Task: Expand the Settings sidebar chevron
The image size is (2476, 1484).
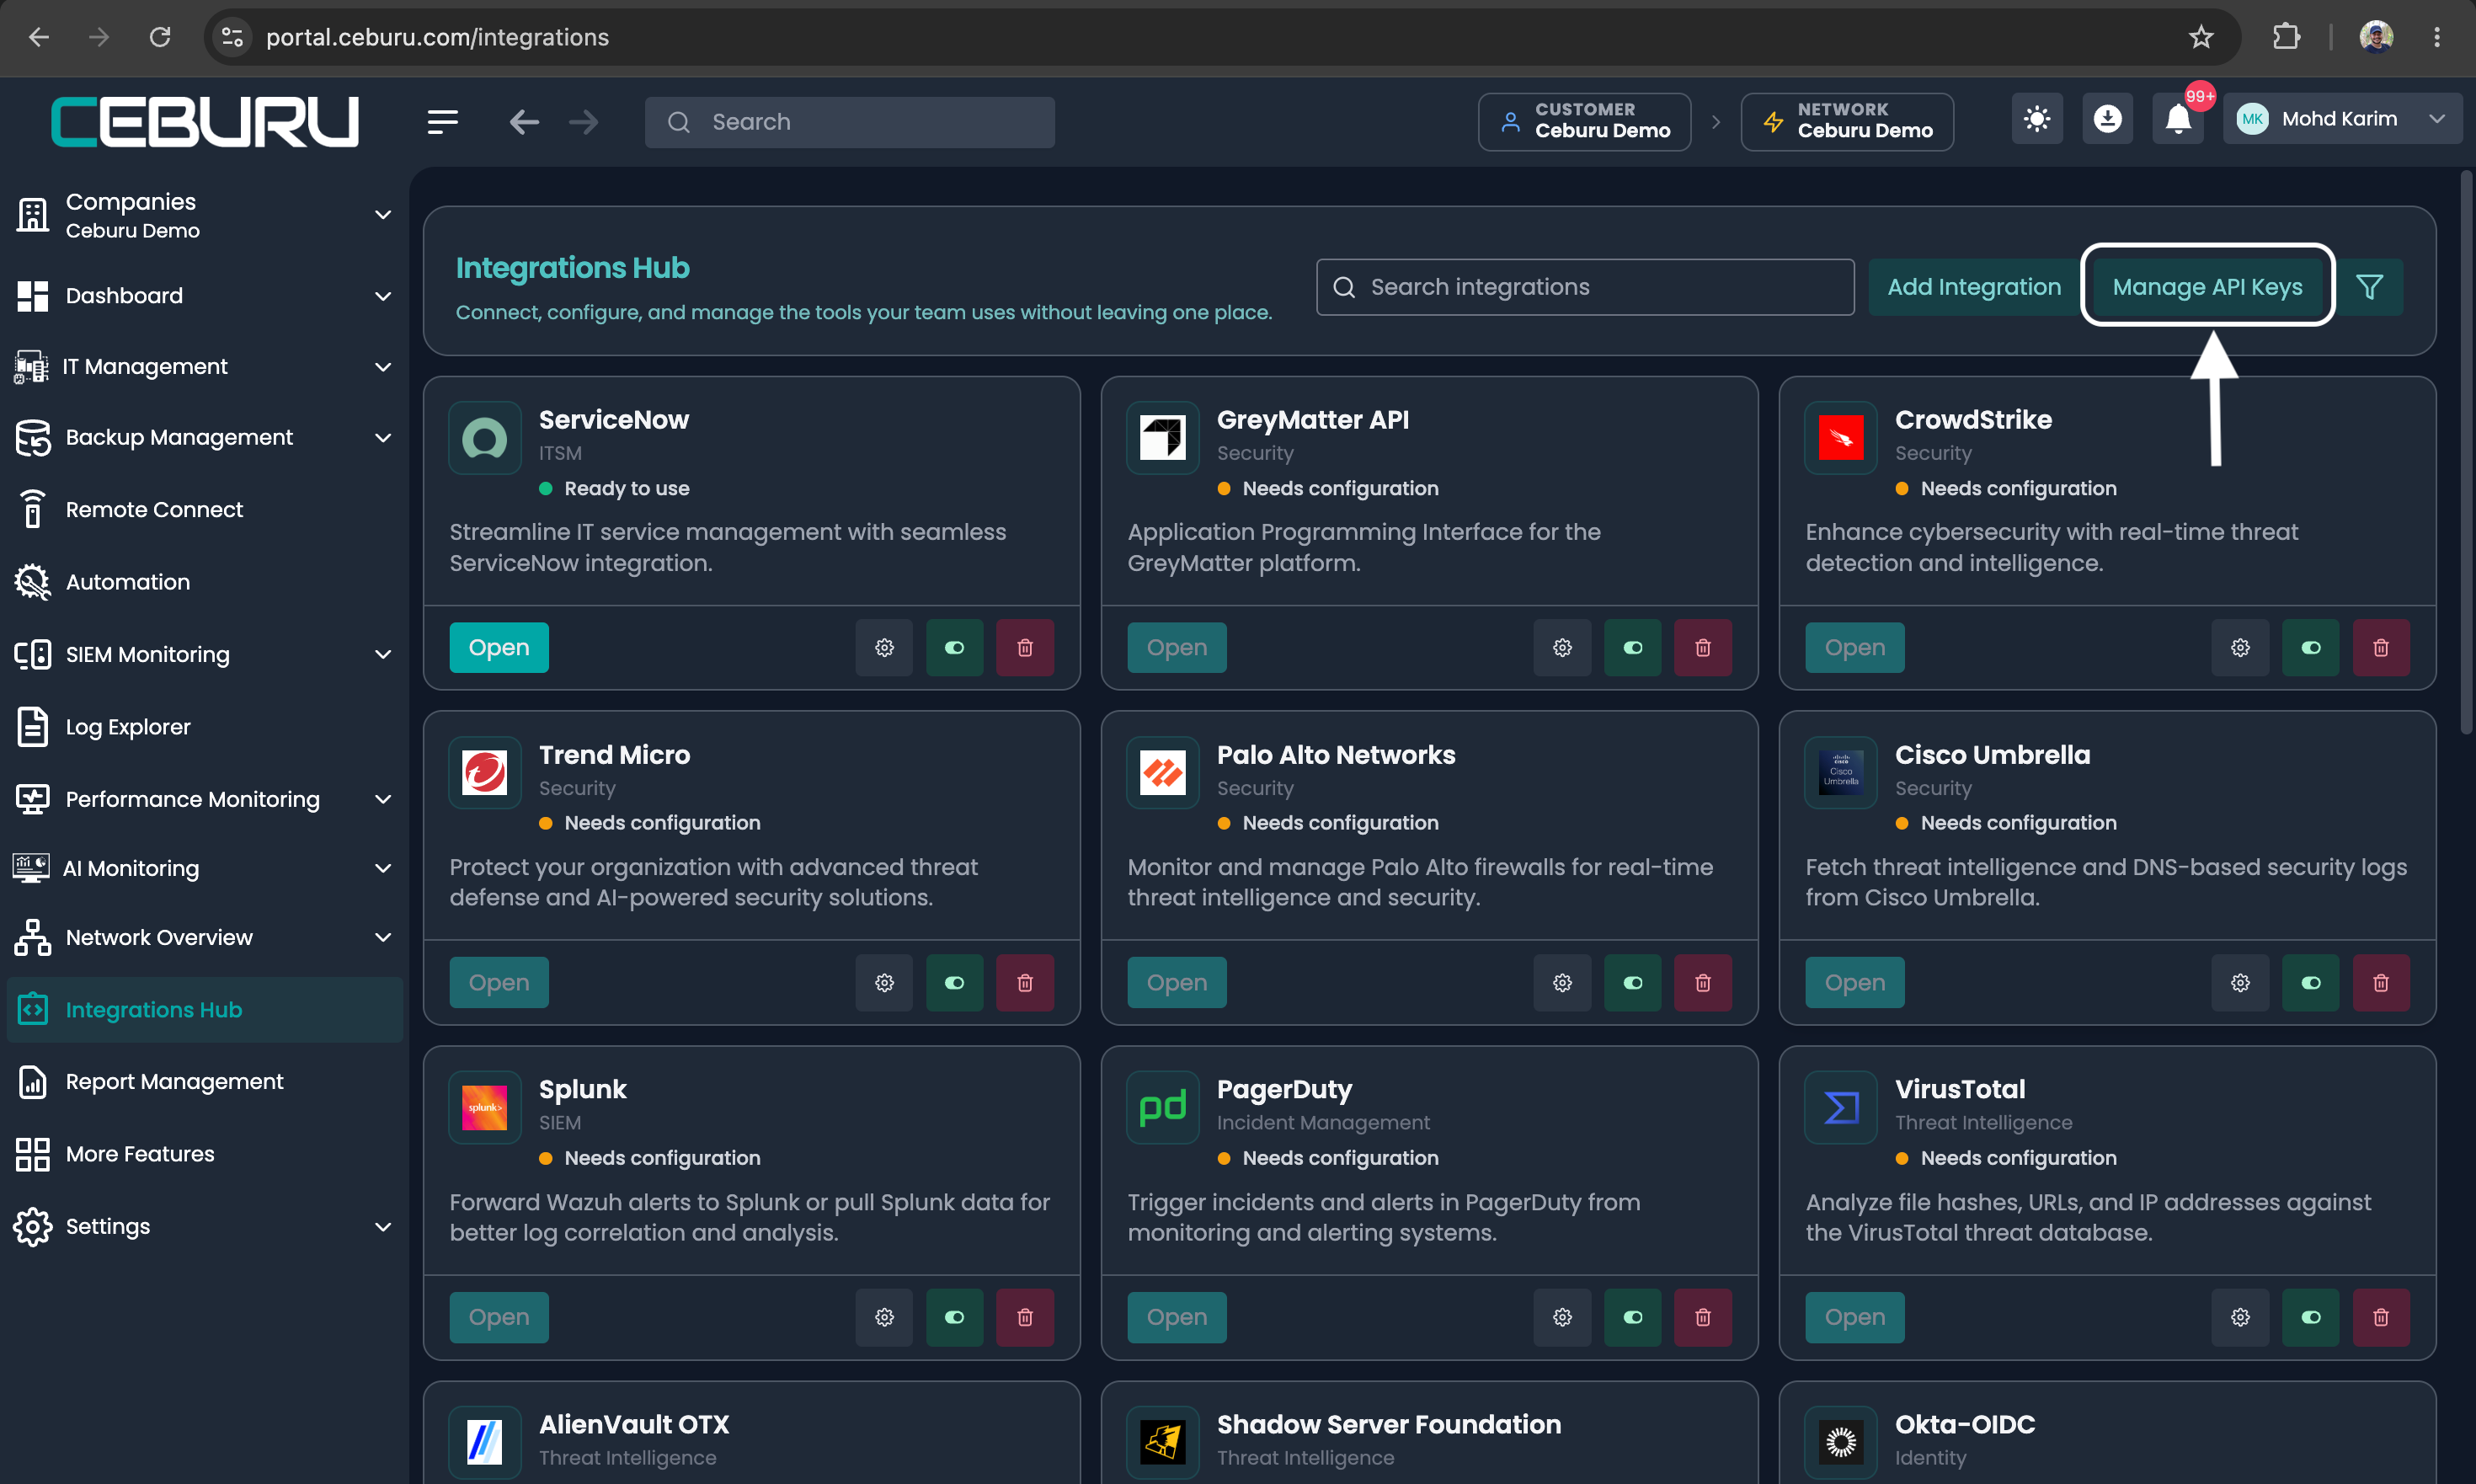Action: point(382,1227)
